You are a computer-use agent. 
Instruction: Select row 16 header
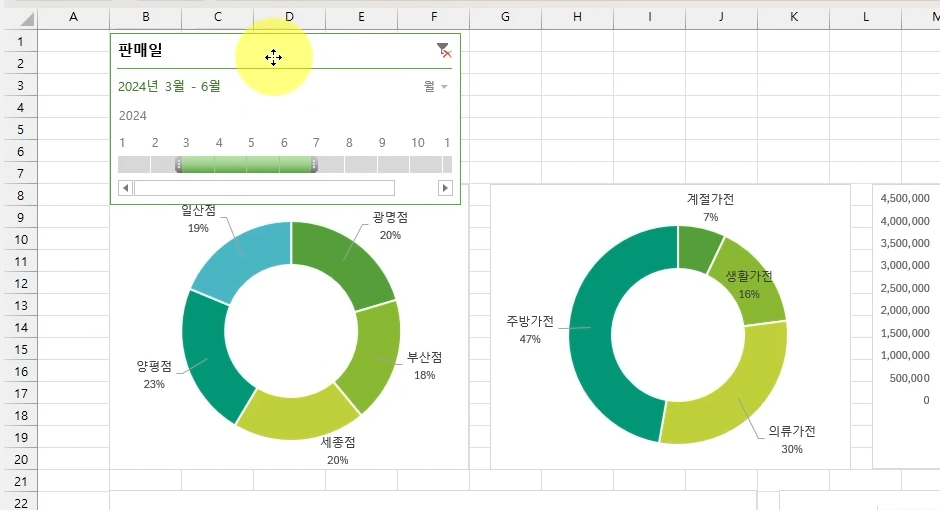20,372
